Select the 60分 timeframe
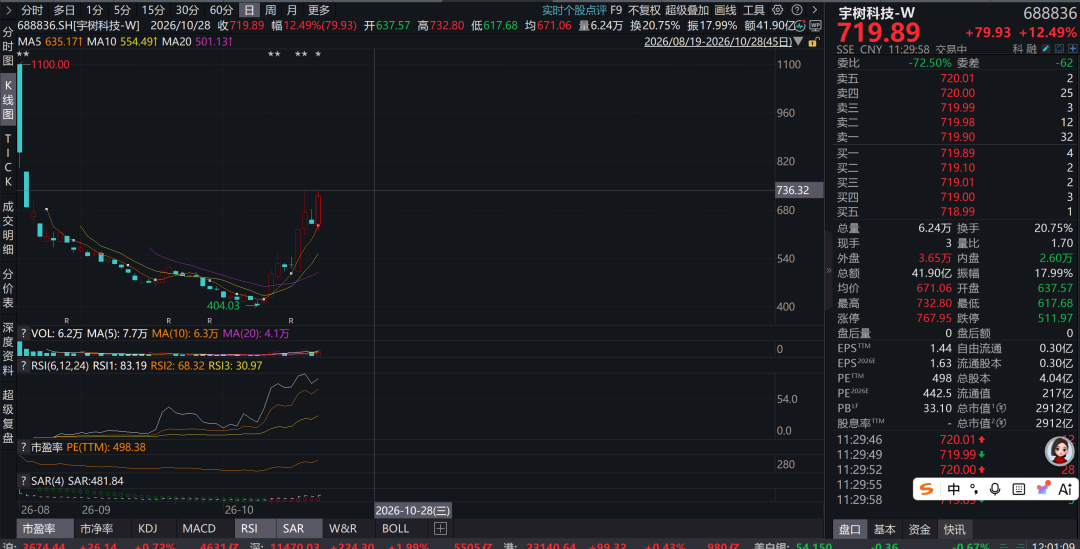 pyautogui.click(x=221, y=10)
